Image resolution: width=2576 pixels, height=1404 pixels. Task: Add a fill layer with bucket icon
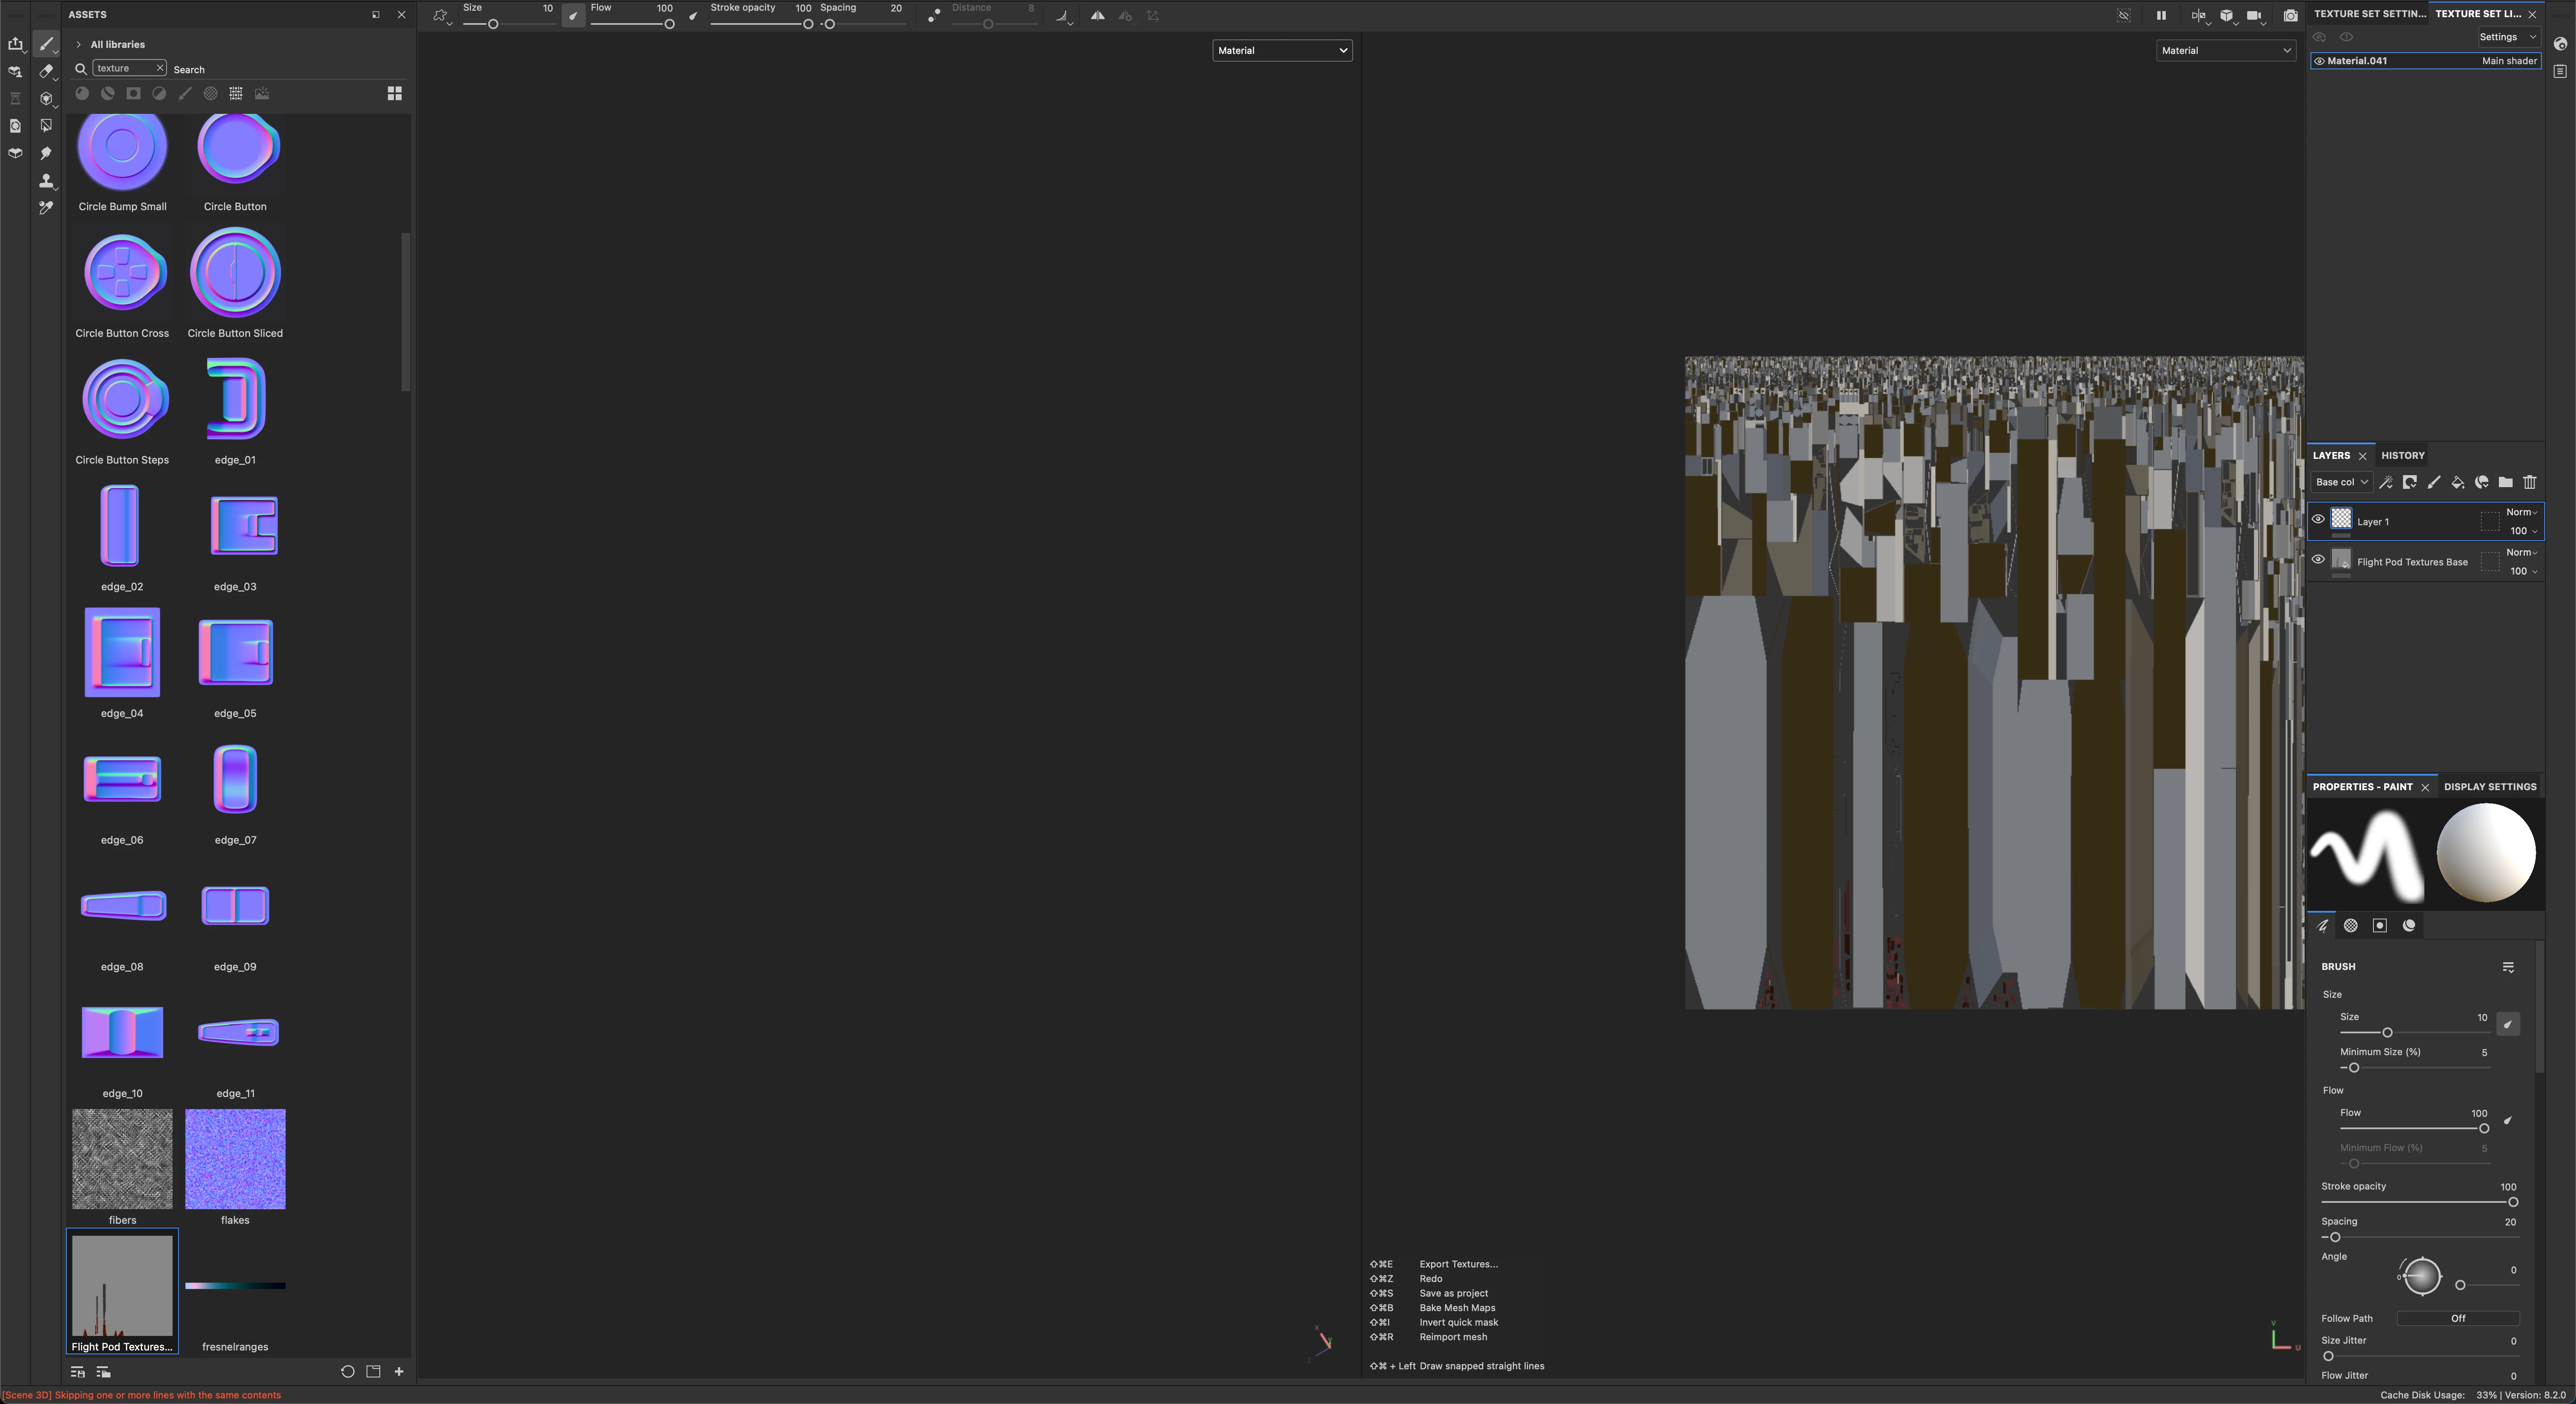tap(2457, 482)
